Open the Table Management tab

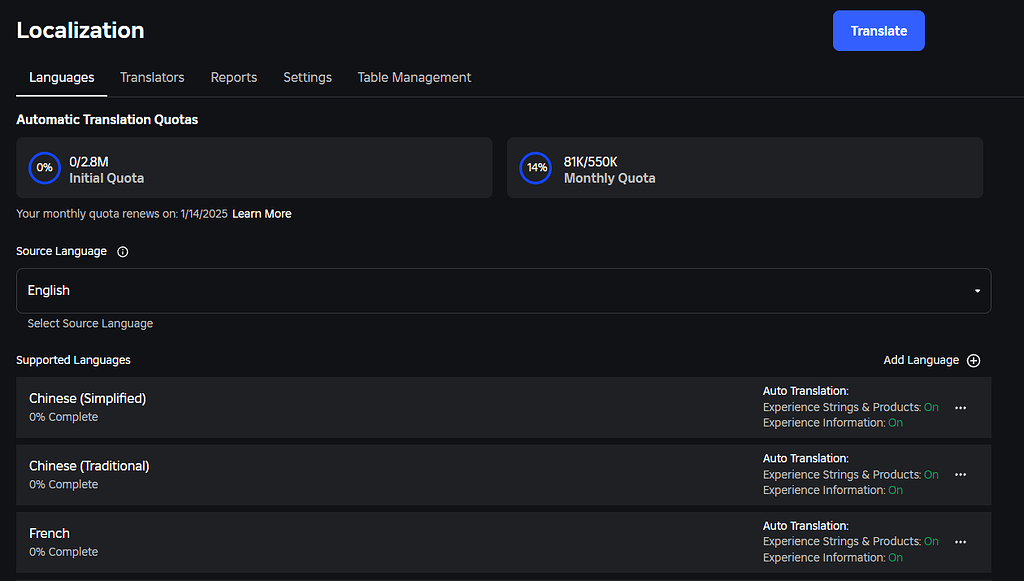pyautogui.click(x=414, y=77)
